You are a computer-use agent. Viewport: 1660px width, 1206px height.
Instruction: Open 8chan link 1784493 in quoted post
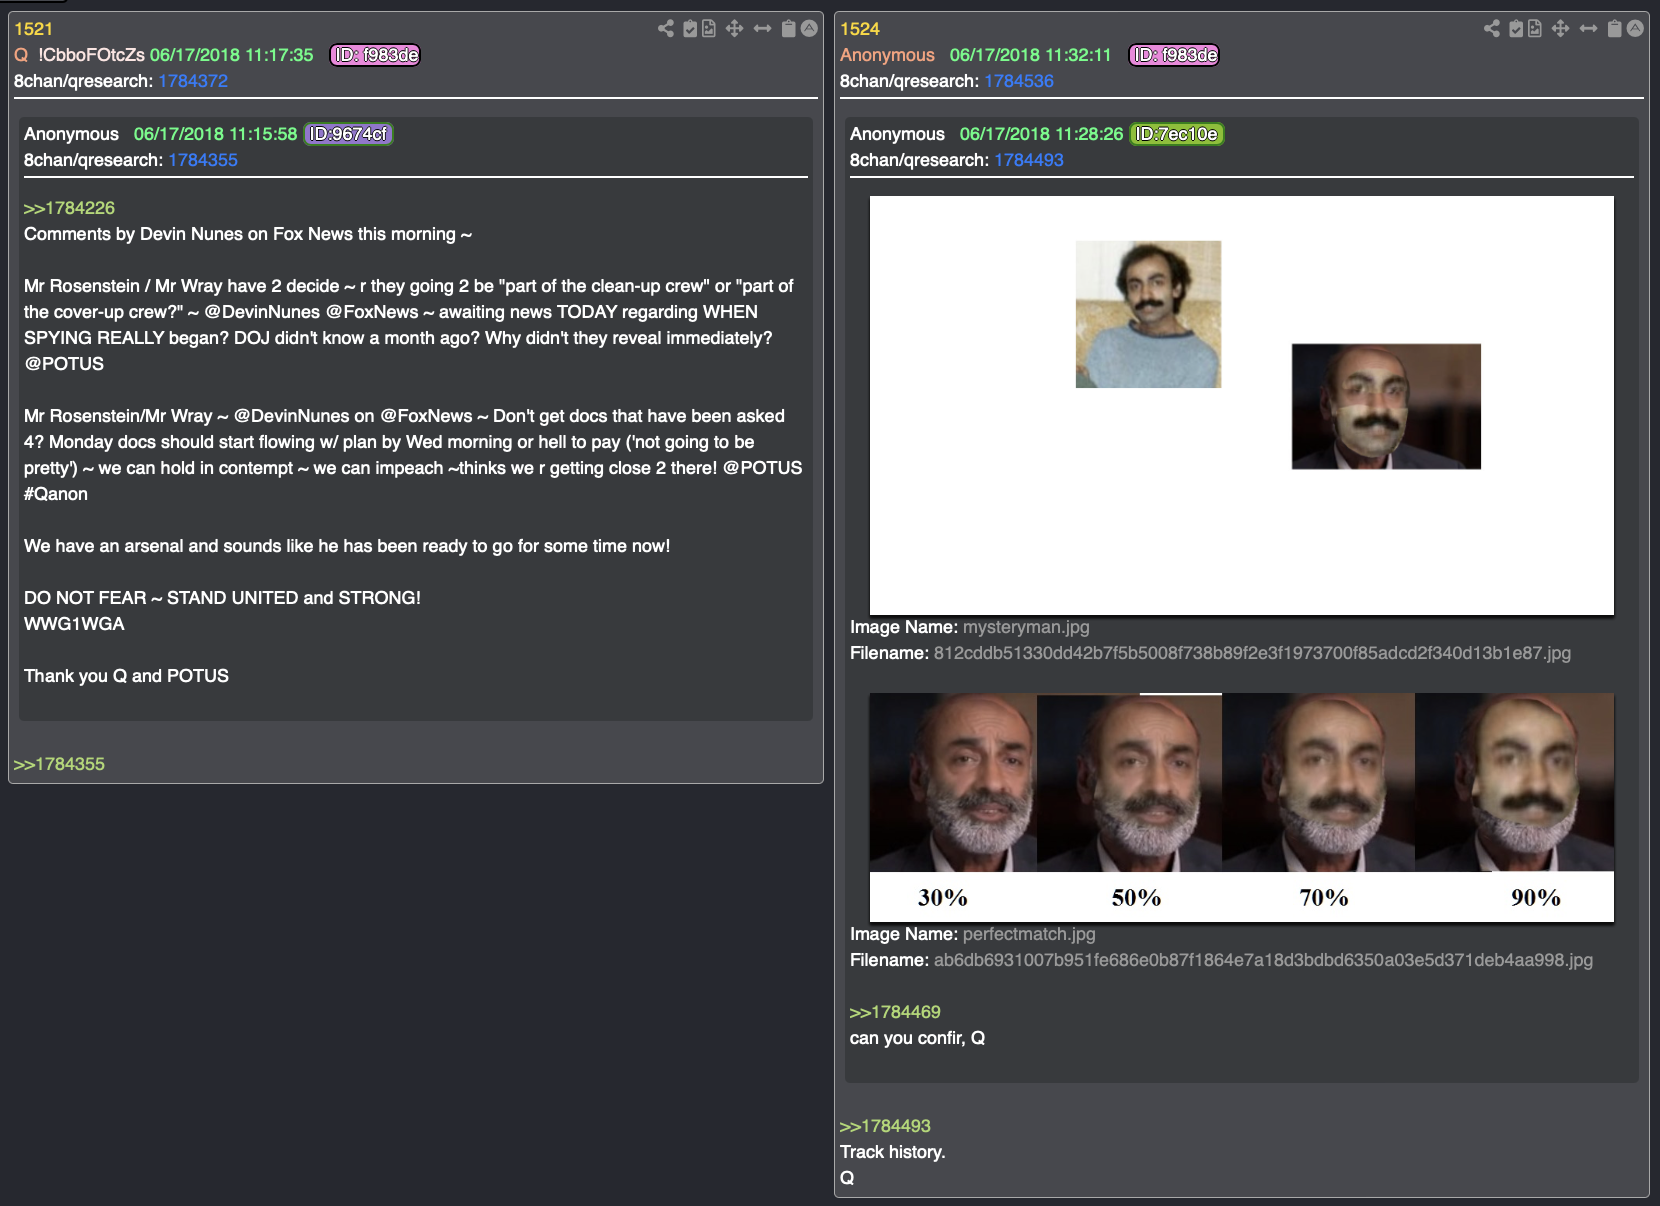tap(1029, 160)
